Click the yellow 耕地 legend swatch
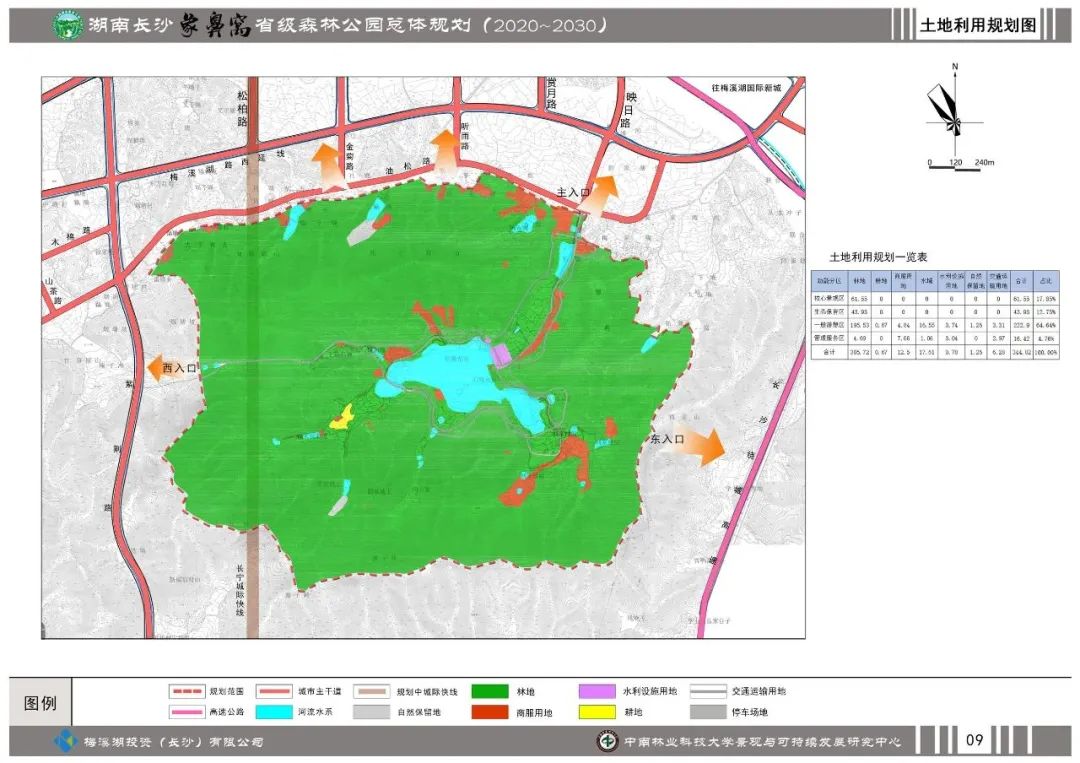 [x=602, y=713]
